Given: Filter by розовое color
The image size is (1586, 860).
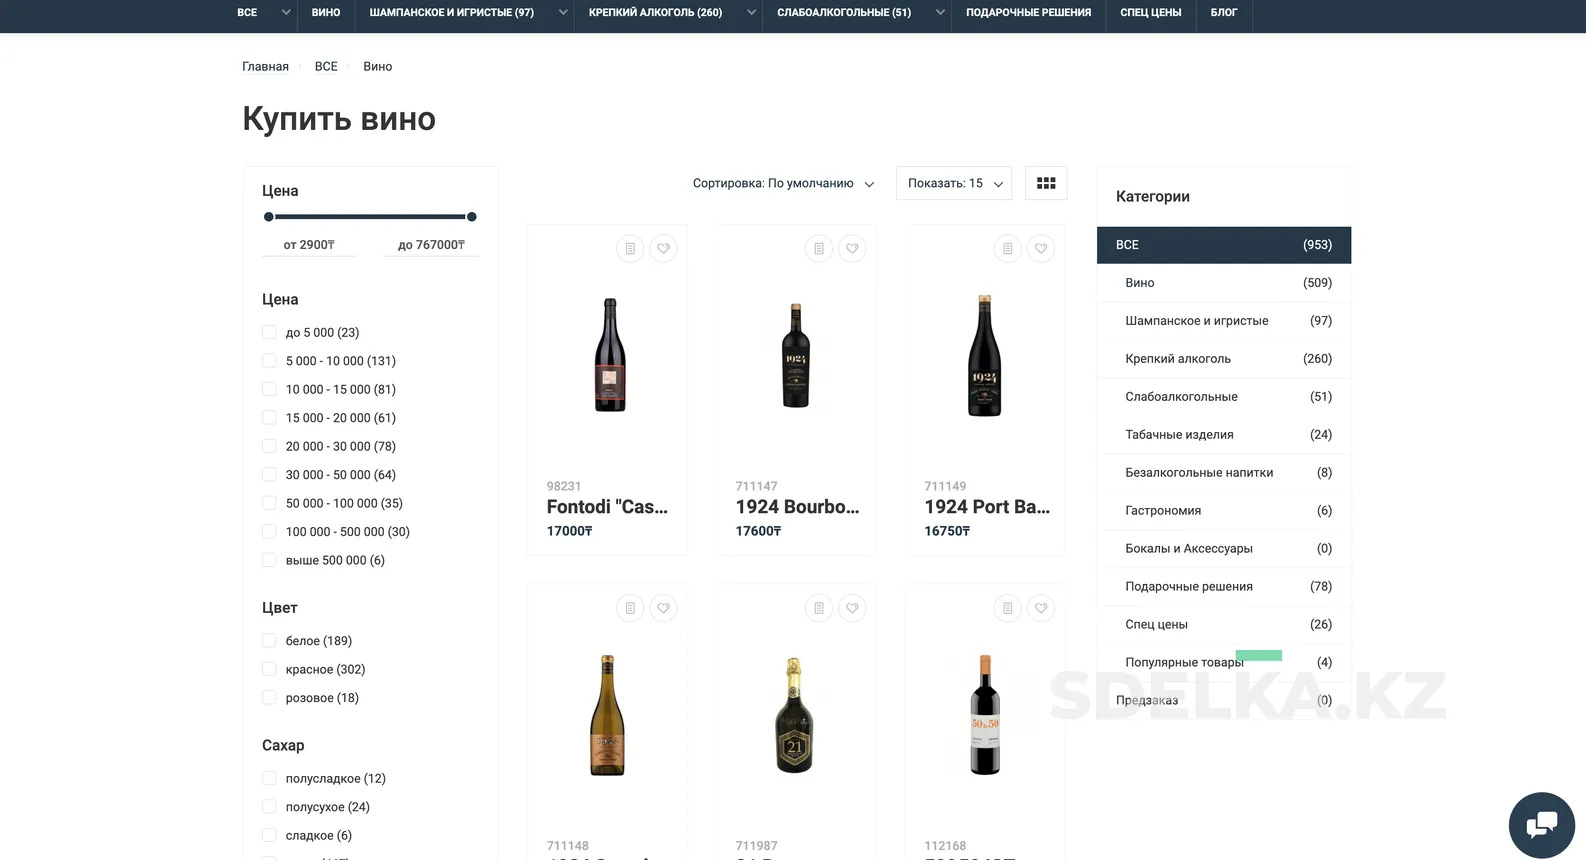Looking at the screenshot, I should (269, 698).
